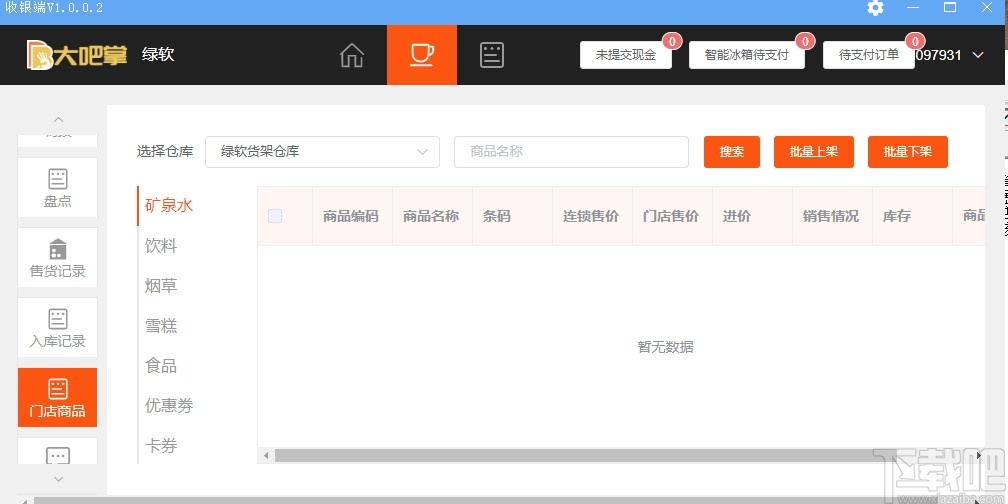Click the 商品名称 column header

tap(431, 217)
